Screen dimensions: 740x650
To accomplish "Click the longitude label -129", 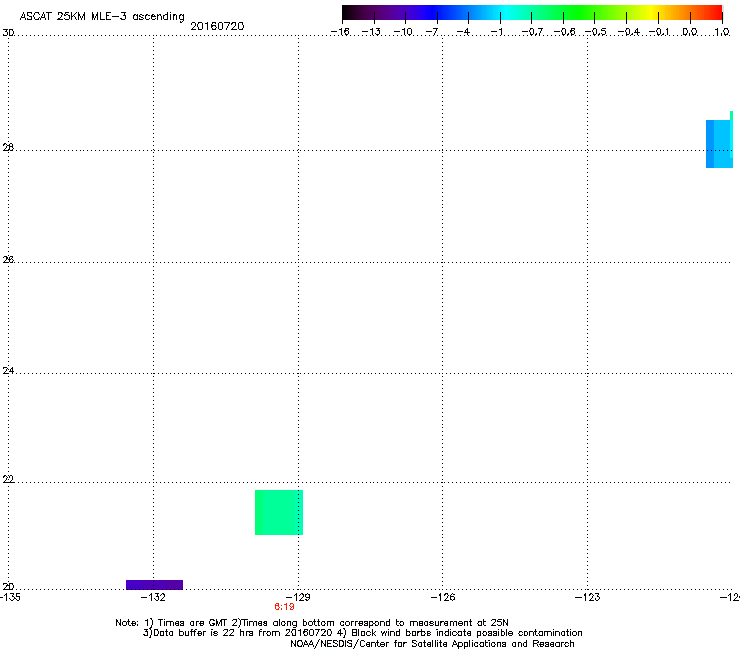I will [298, 597].
